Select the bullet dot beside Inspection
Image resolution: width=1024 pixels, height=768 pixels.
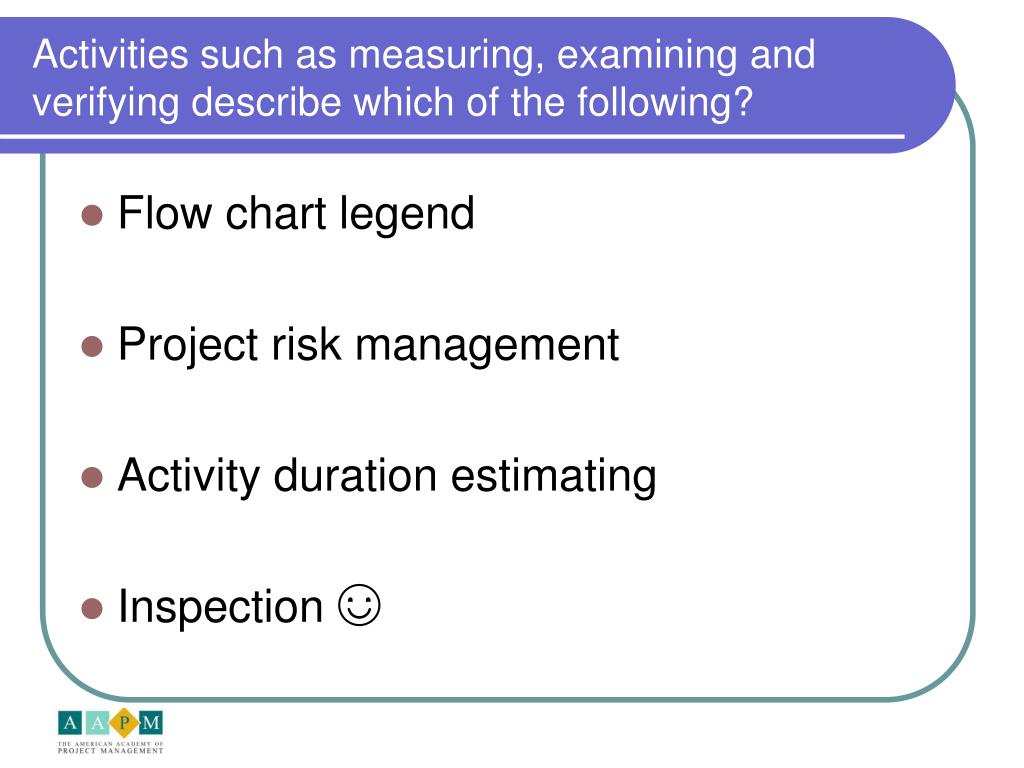pos(92,608)
